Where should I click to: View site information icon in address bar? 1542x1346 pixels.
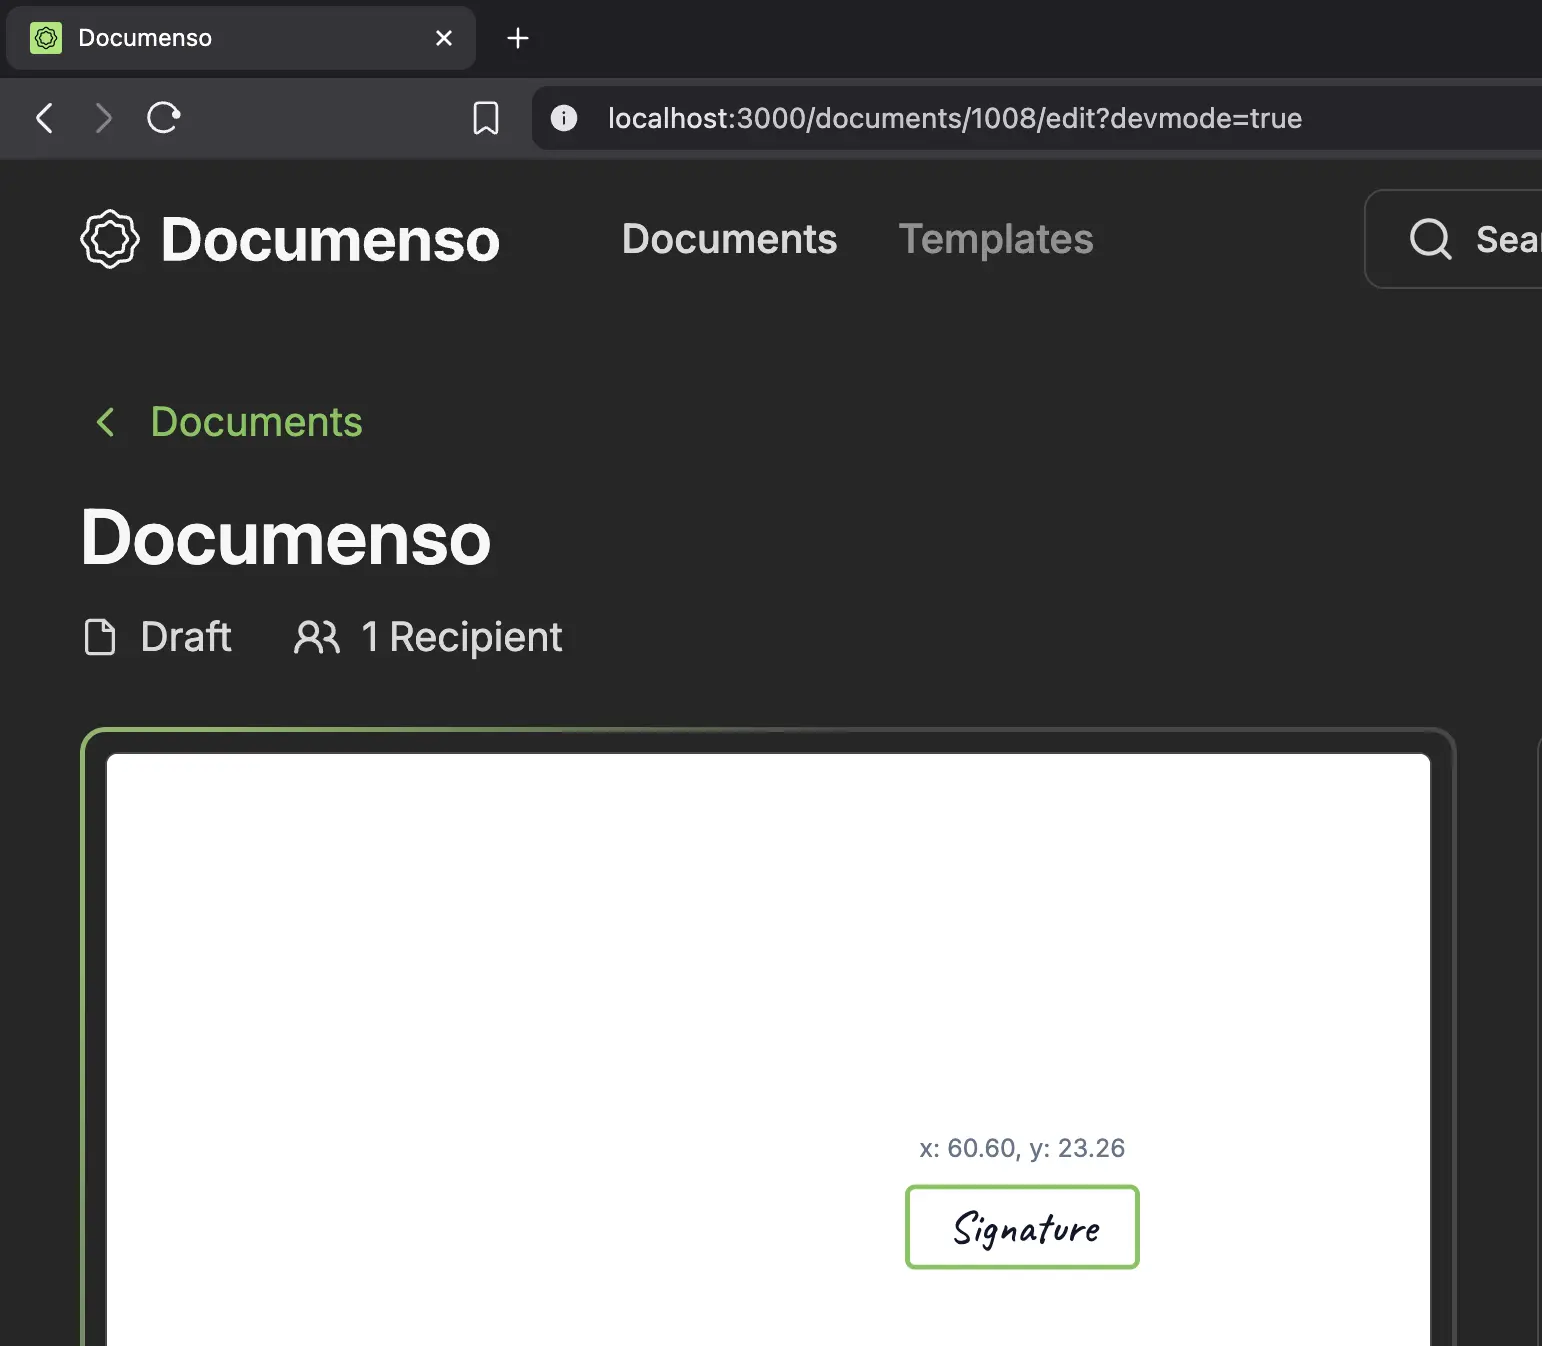pyautogui.click(x=564, y=118)
